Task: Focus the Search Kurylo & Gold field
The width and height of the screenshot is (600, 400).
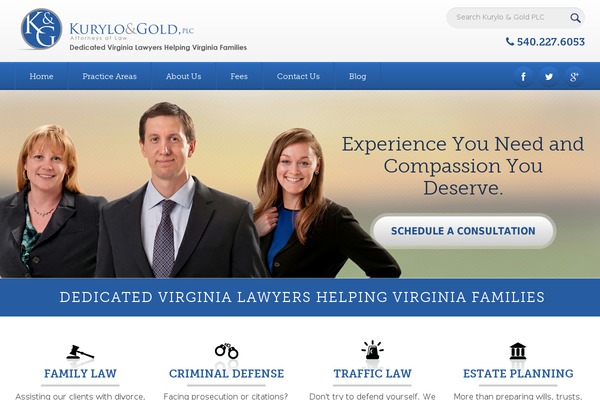Action: 509,18
